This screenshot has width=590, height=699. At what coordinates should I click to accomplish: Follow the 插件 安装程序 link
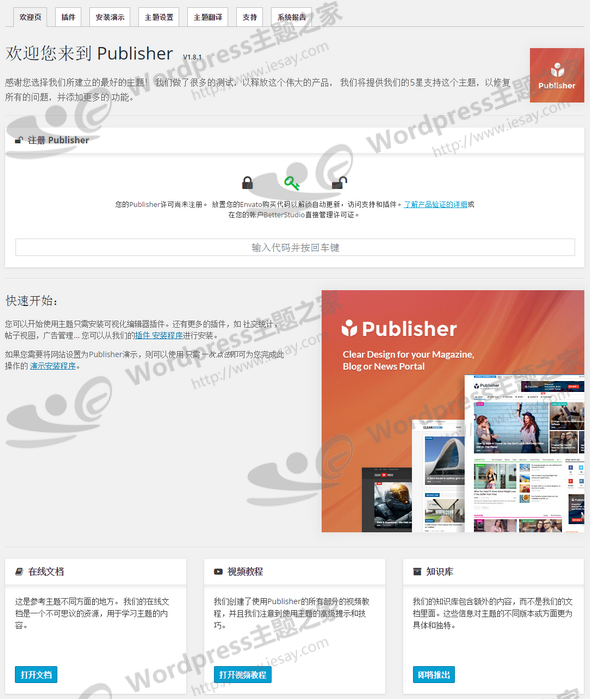[x=159, y=335]
